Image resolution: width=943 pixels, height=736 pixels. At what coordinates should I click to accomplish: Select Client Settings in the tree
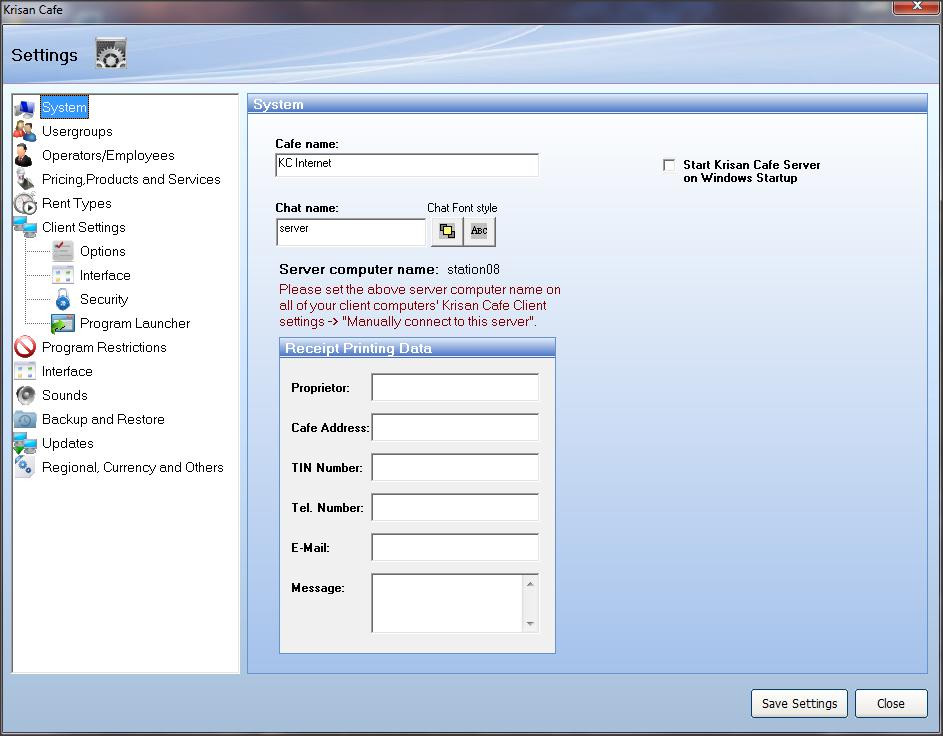[x=84, y=227]
